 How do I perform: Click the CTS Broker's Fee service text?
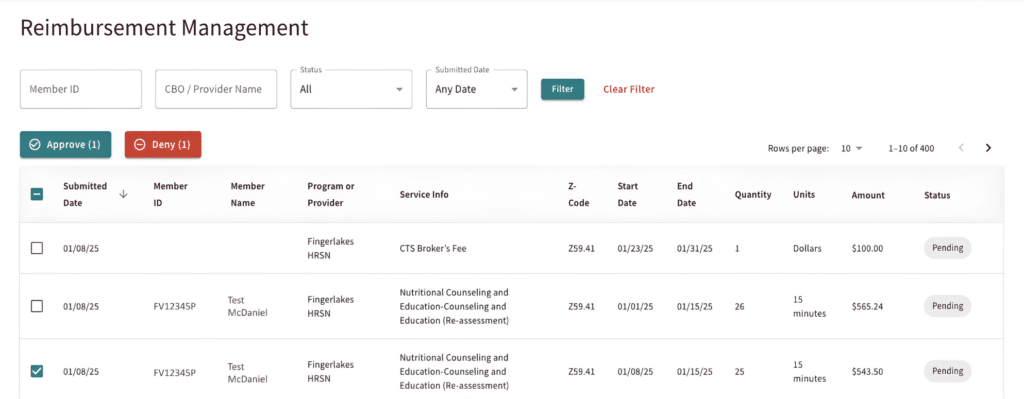pyautogui.click(x=433, y=249)
